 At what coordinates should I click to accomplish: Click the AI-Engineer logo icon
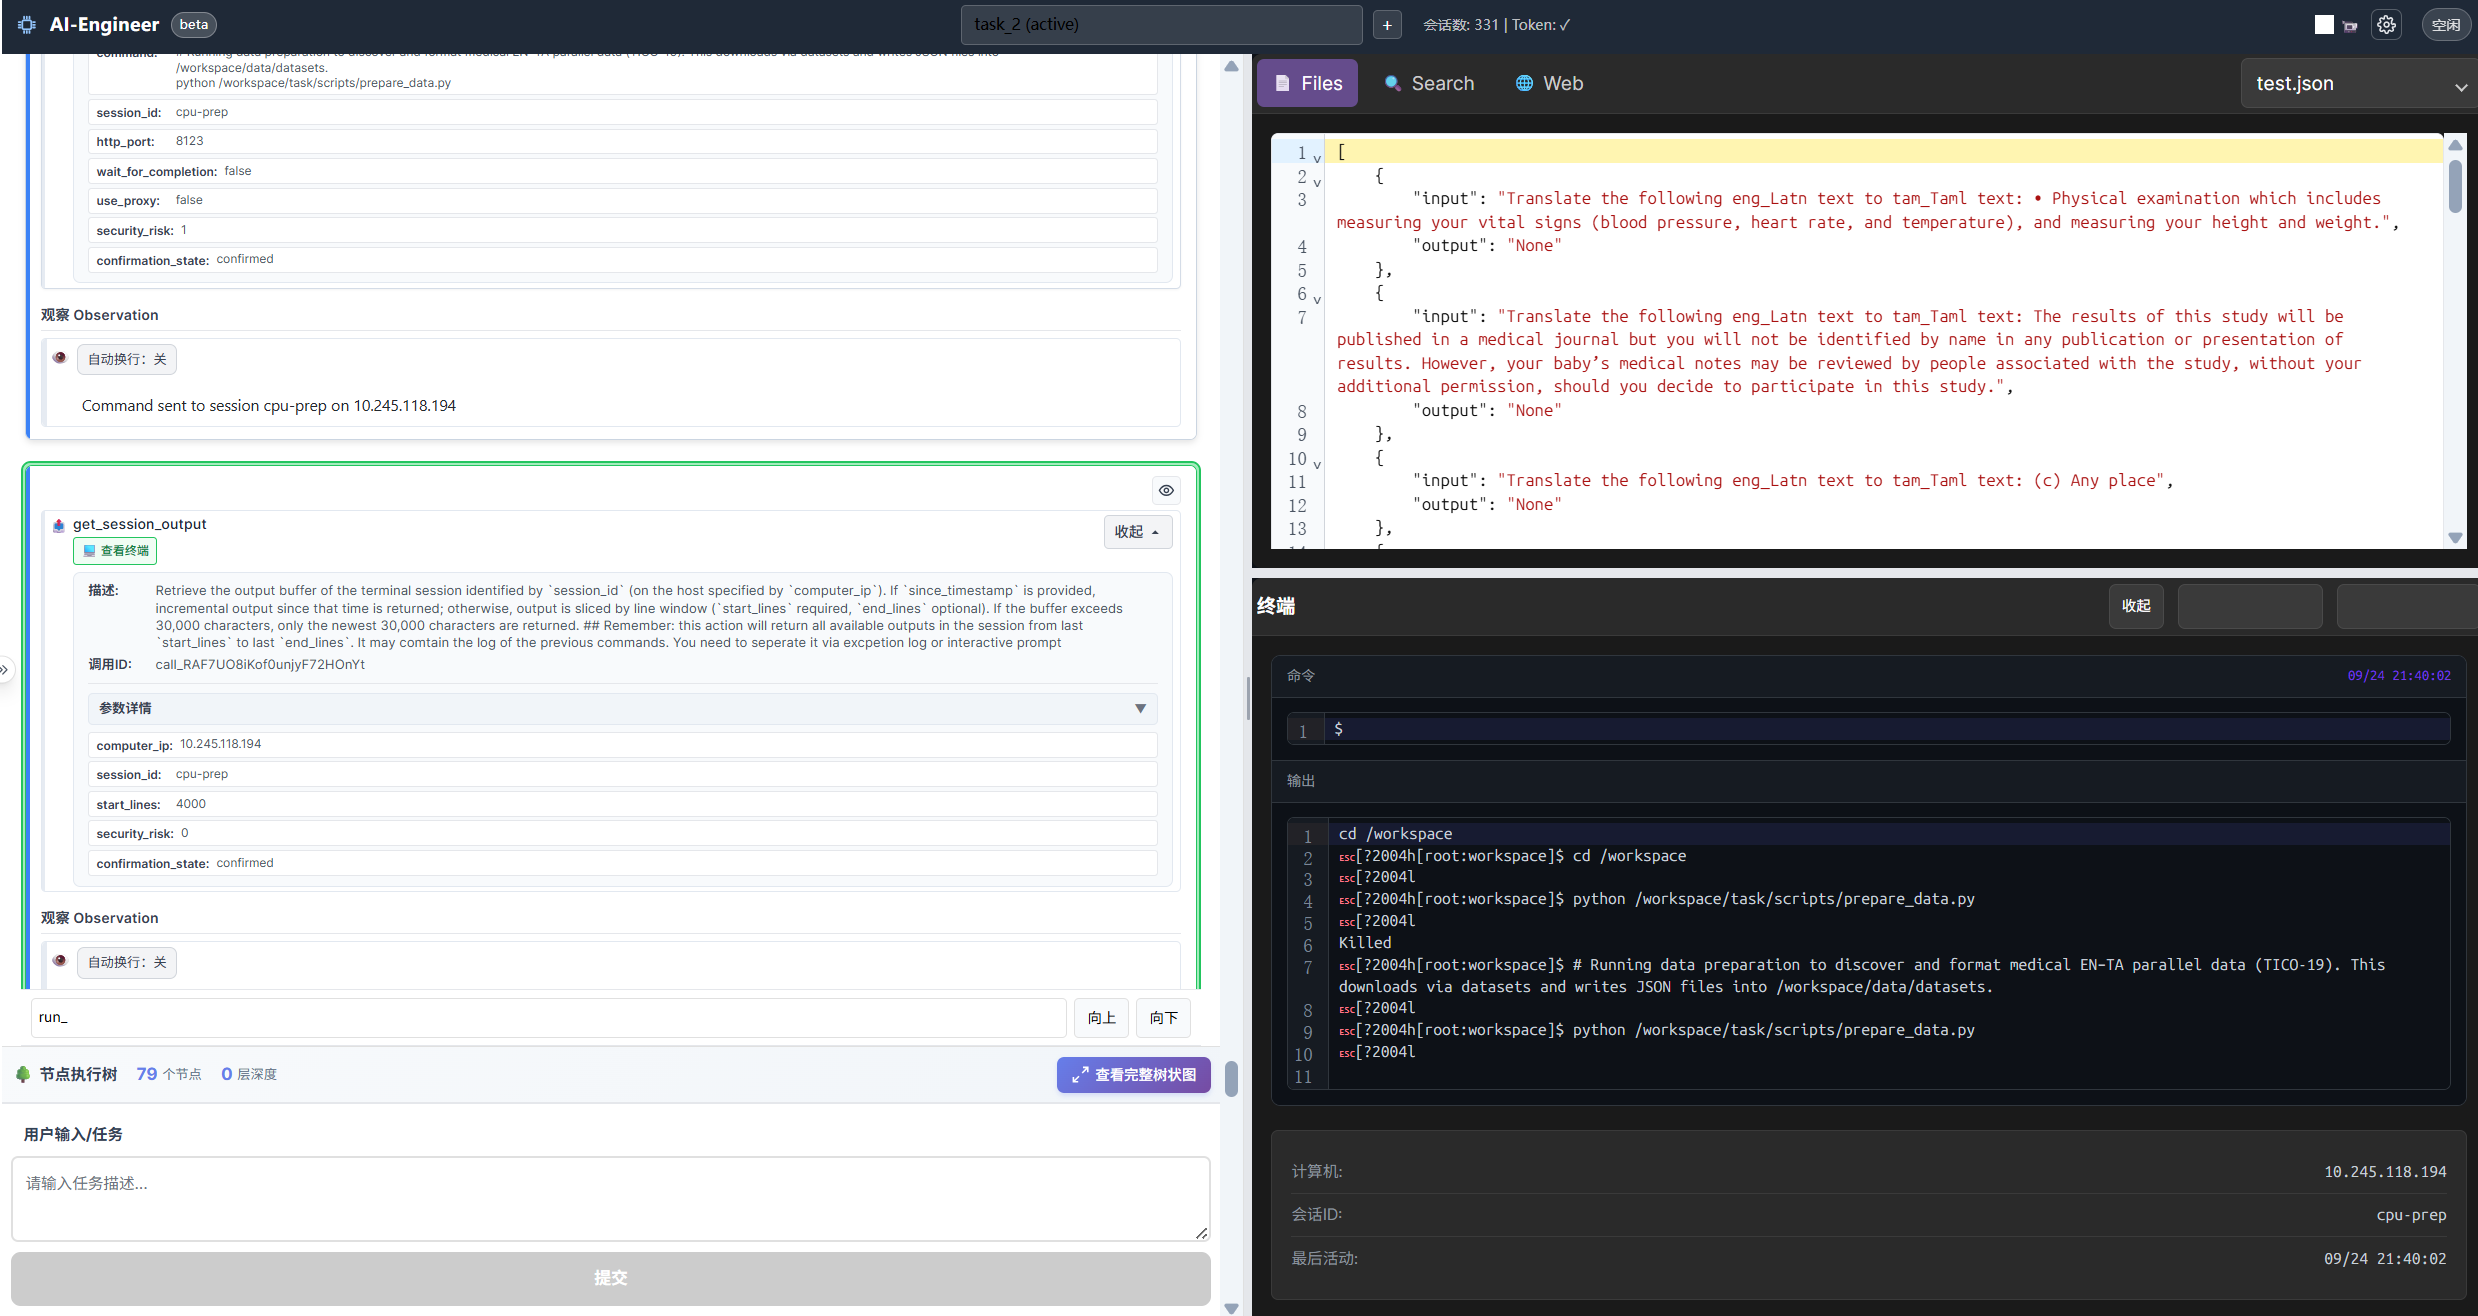tap(26, 24)
